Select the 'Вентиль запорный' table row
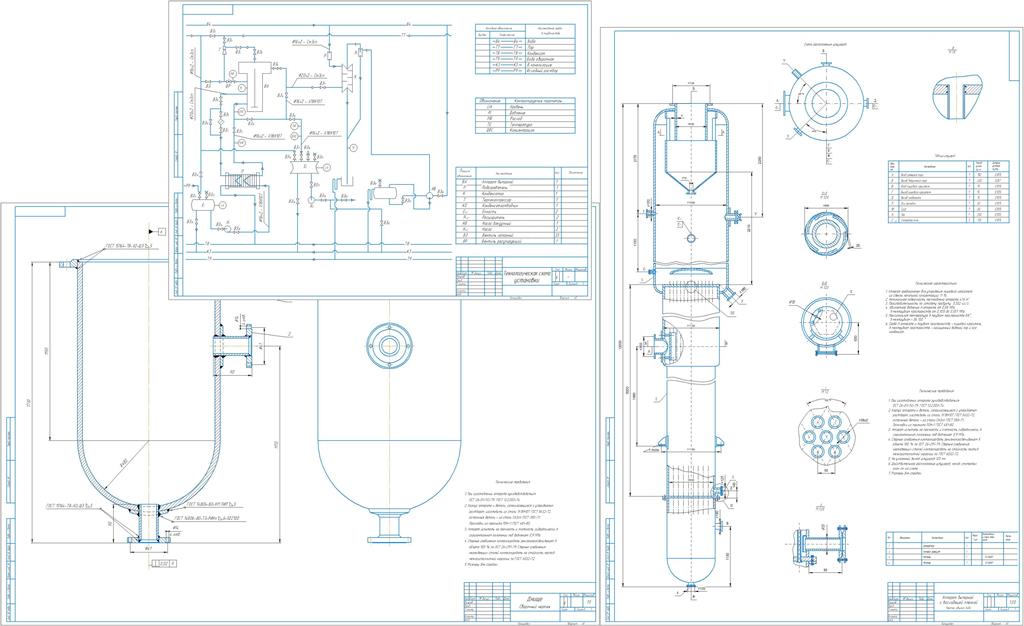This screenshot has height=626, width=1024. point(520,236)
